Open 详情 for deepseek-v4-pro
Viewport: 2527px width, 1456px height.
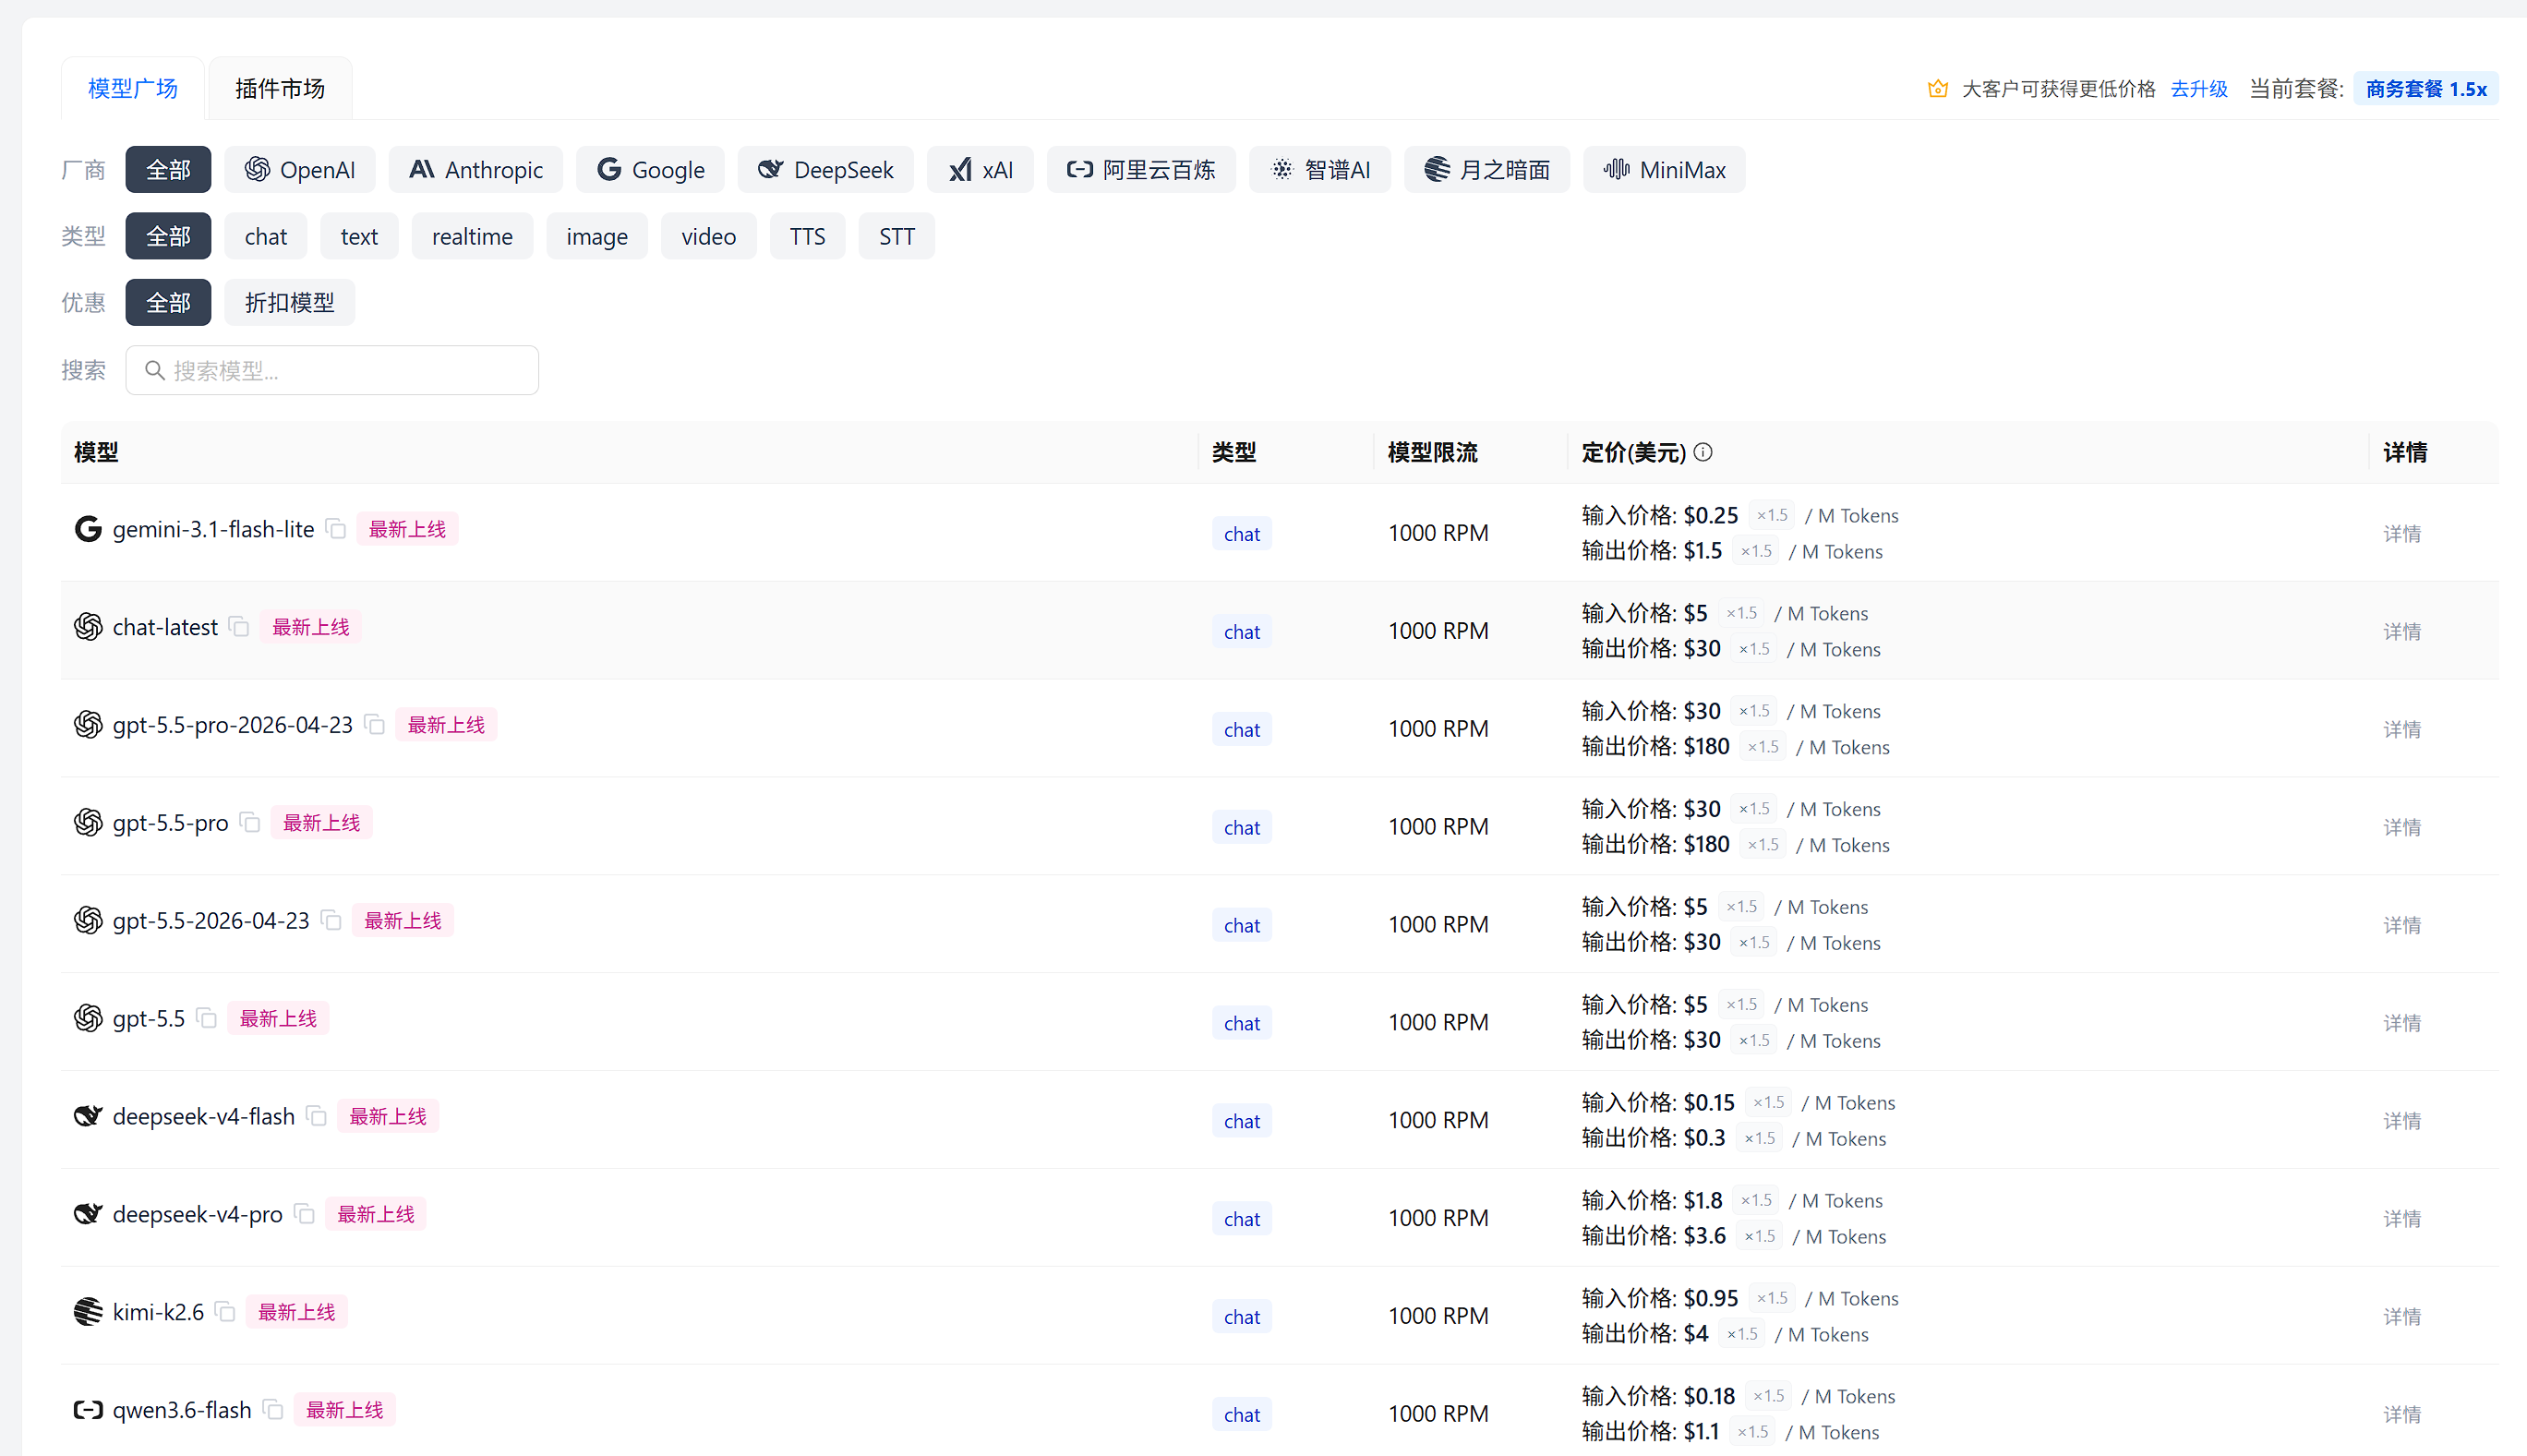[x=2402, y=1219]
